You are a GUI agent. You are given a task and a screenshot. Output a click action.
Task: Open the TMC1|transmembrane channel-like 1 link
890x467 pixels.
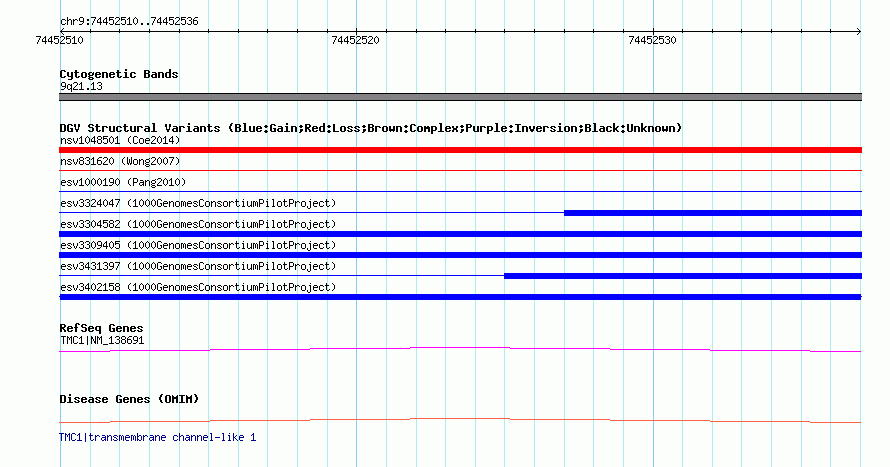click(157, 437)
